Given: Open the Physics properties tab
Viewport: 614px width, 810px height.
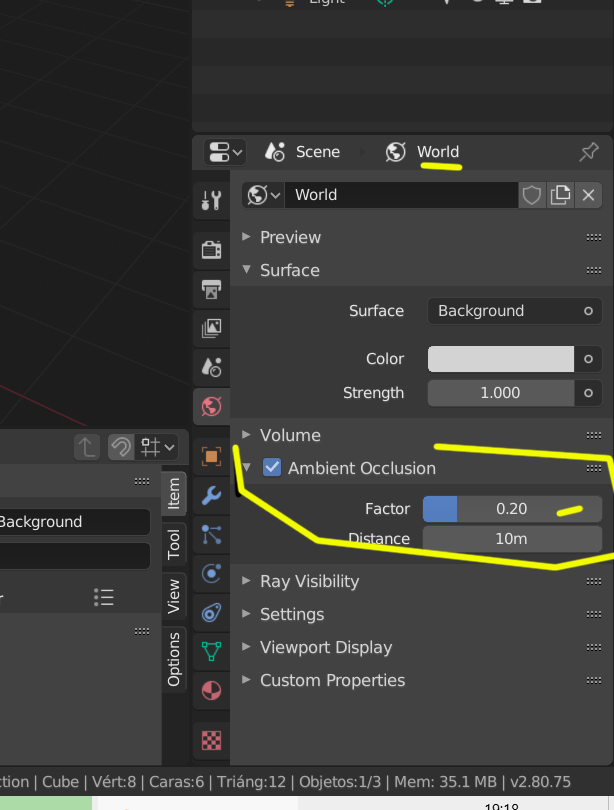Looking at the screenshot, I should [x=211, y=573].
